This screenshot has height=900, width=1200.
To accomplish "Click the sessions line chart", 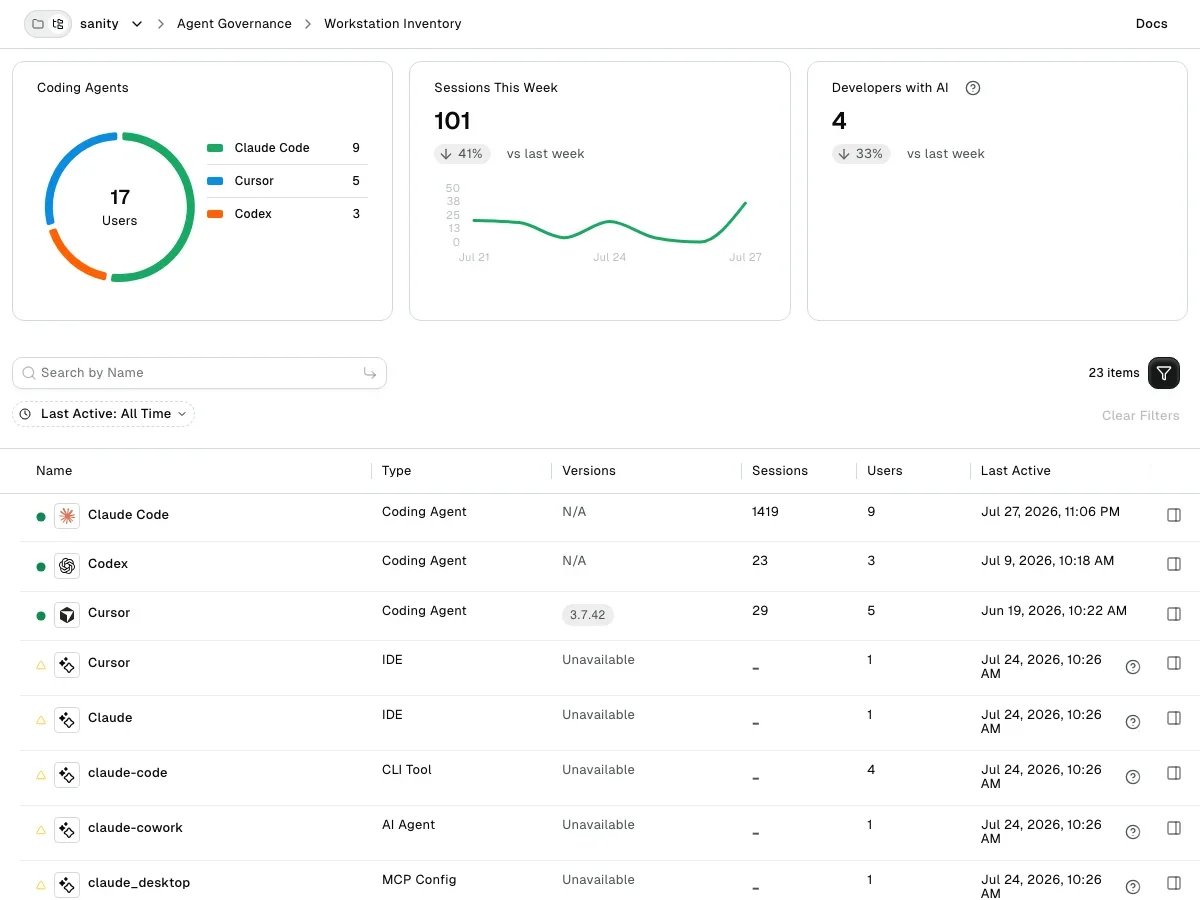I will (609, 221).
